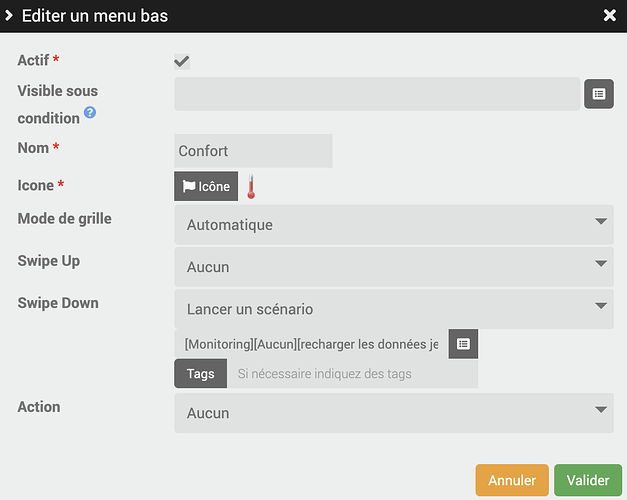Expand the Action dropdown

click(394, 413)
